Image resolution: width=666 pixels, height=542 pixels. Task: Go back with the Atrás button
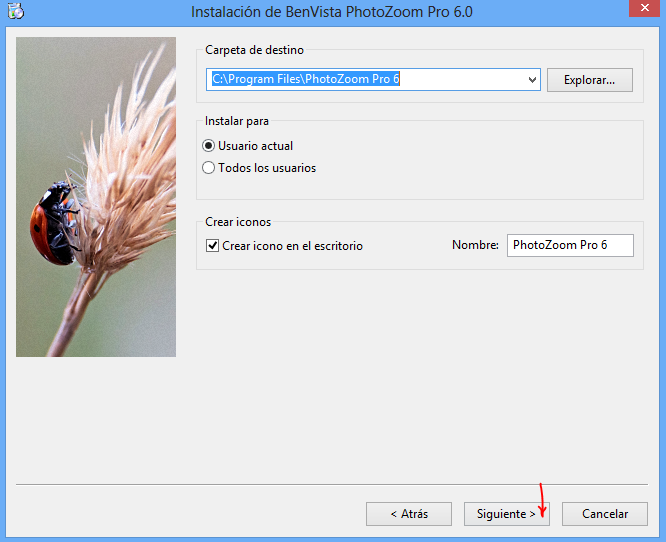point(409,514)
